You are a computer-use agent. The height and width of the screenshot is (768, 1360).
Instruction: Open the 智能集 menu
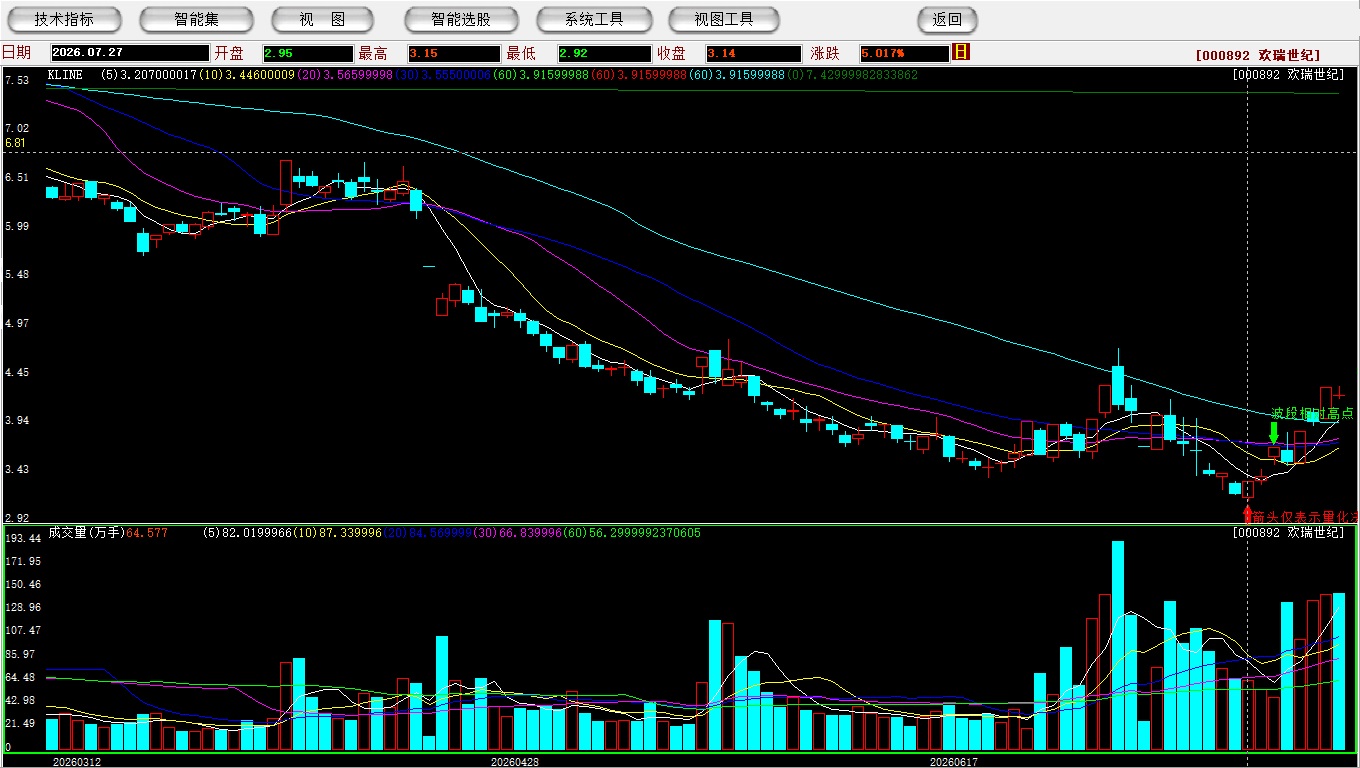pyautogui.click(x=196, y=19)
